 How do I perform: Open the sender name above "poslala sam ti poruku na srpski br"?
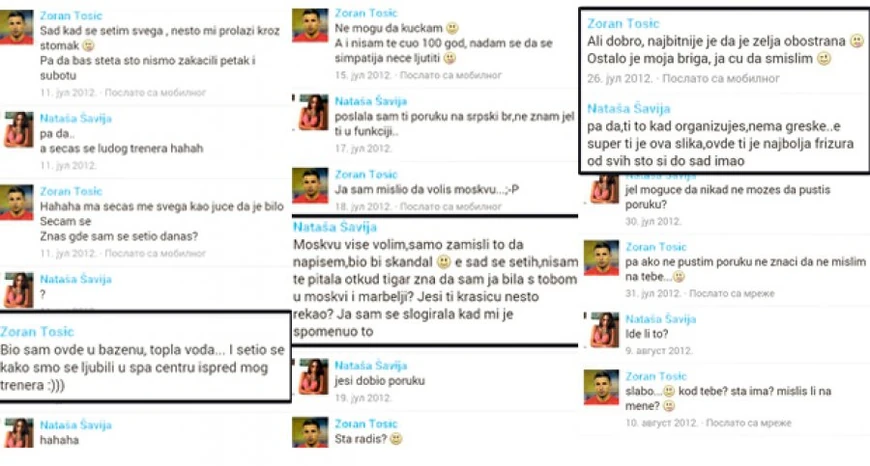coord(371,101)
